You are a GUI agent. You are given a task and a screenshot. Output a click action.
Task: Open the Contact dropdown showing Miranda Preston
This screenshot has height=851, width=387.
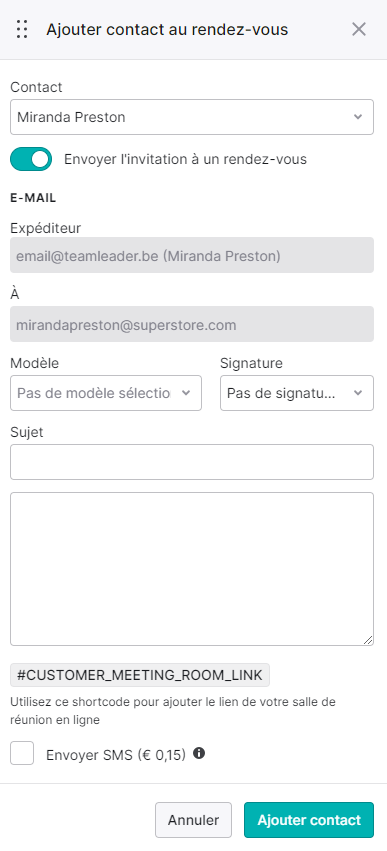192,117
